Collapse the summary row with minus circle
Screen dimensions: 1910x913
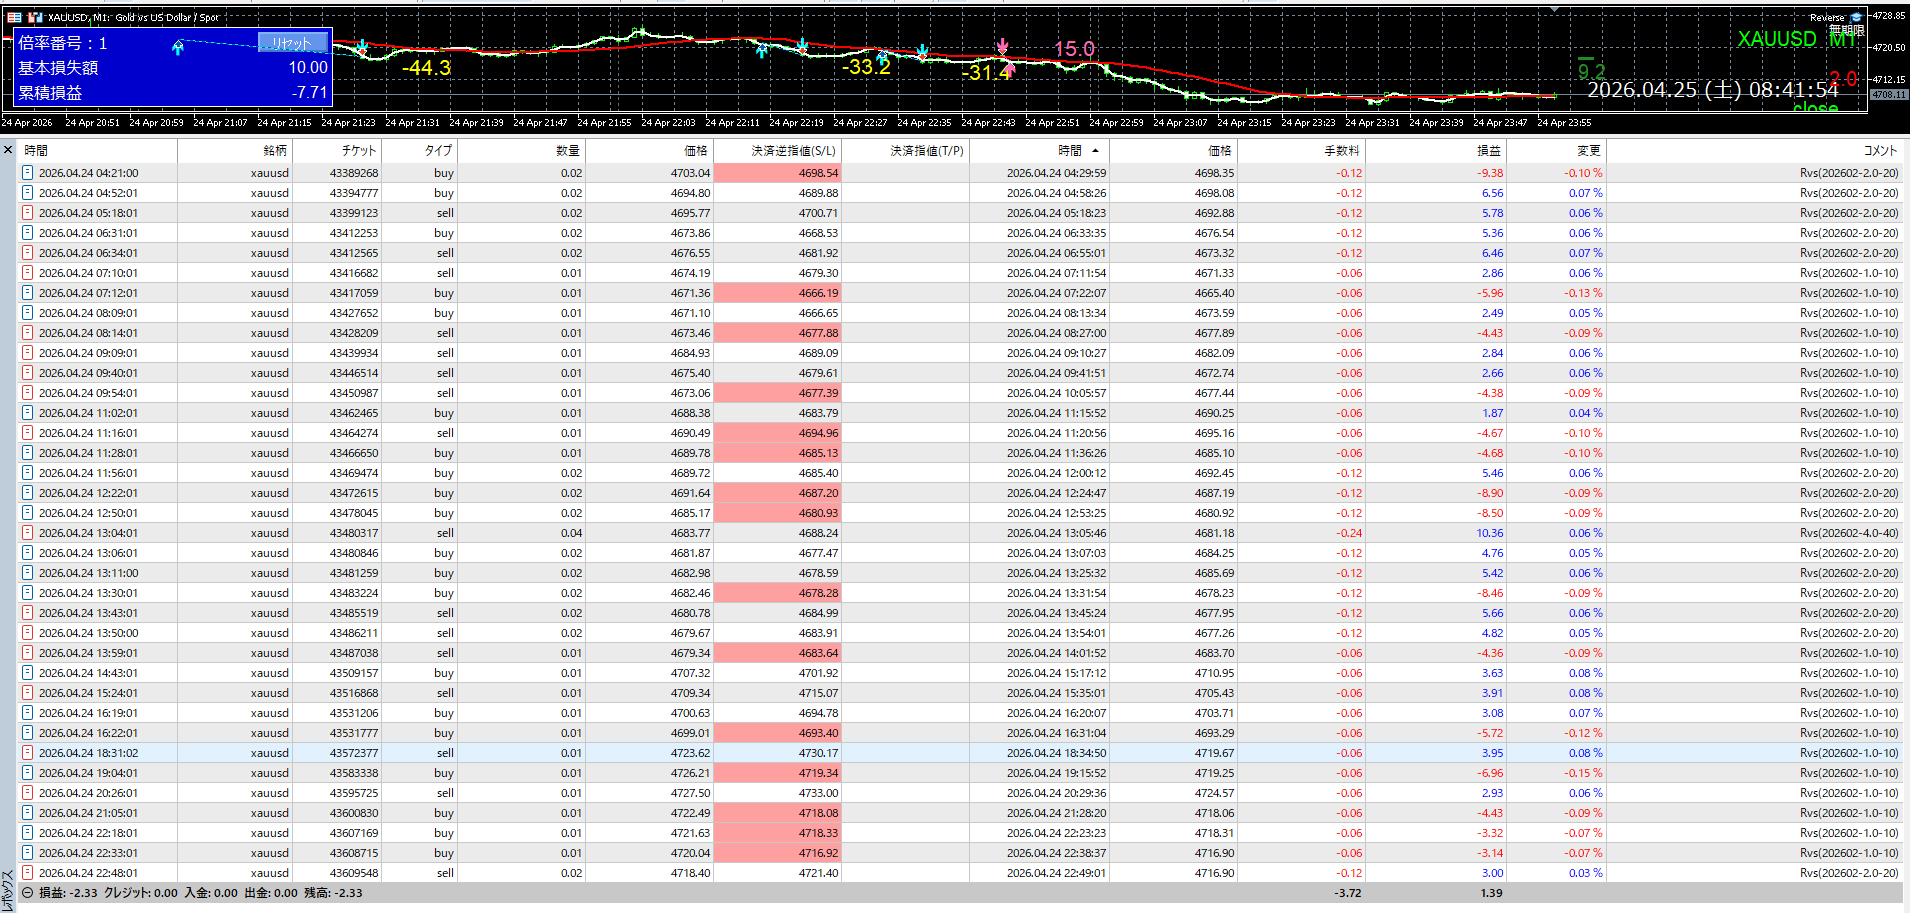pos(27,893)
